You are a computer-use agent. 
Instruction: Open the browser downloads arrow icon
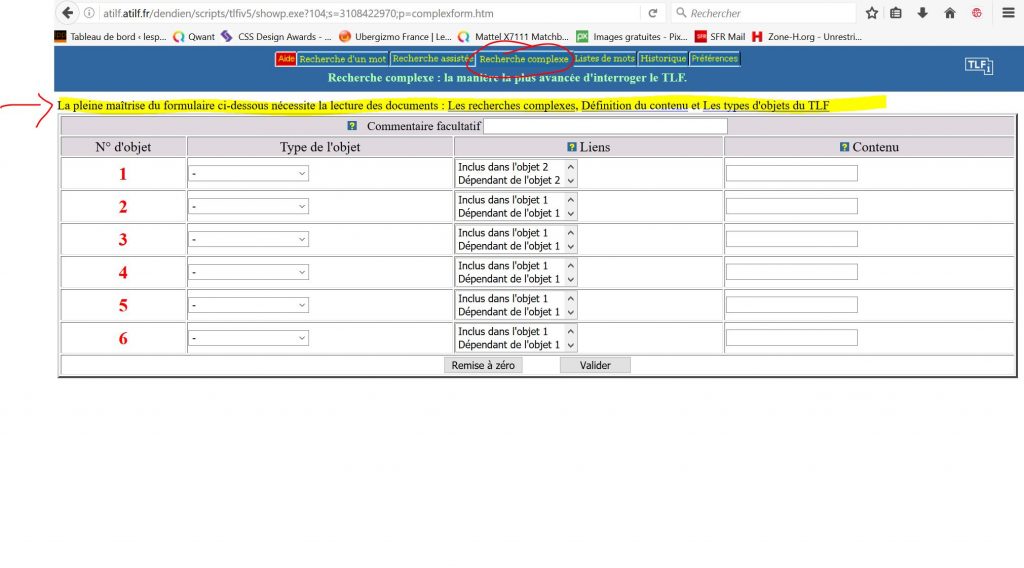pyautogui.click(x=922, y=13)
